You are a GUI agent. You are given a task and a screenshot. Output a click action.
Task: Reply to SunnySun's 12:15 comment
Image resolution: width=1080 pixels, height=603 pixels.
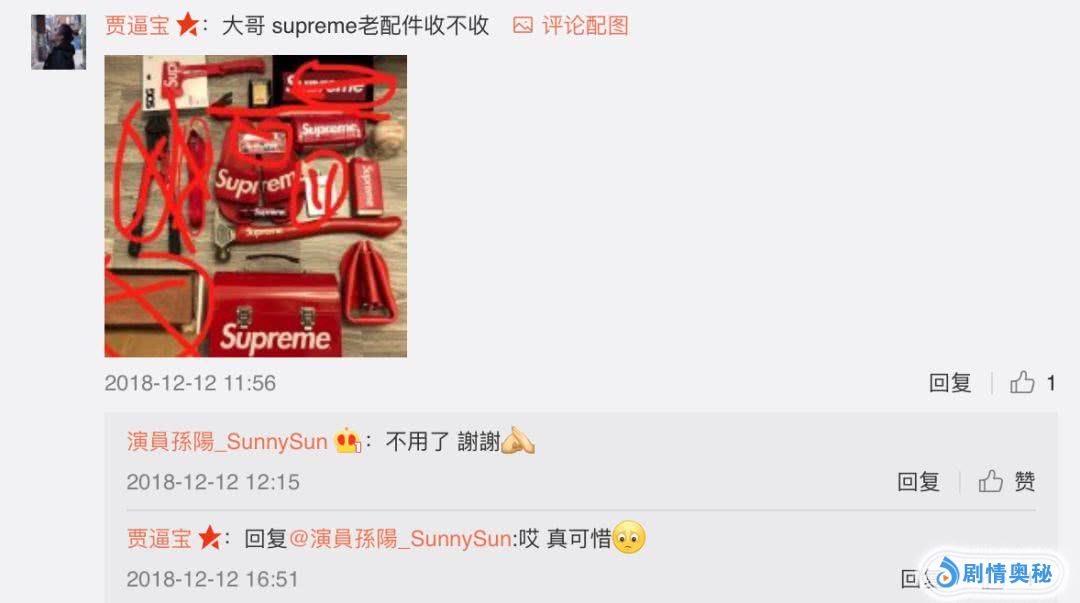tap(918, 481)
